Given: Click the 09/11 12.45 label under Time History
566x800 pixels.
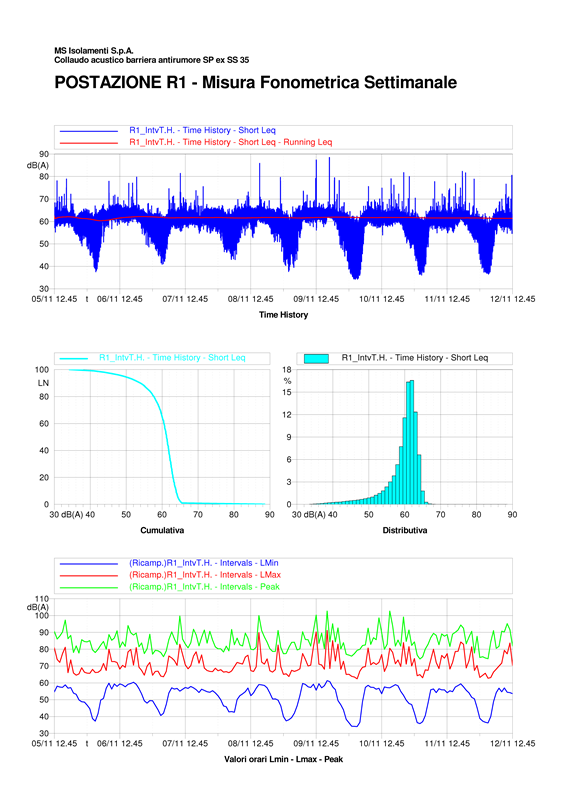Looking at the screenshot, I should [316, 299].
